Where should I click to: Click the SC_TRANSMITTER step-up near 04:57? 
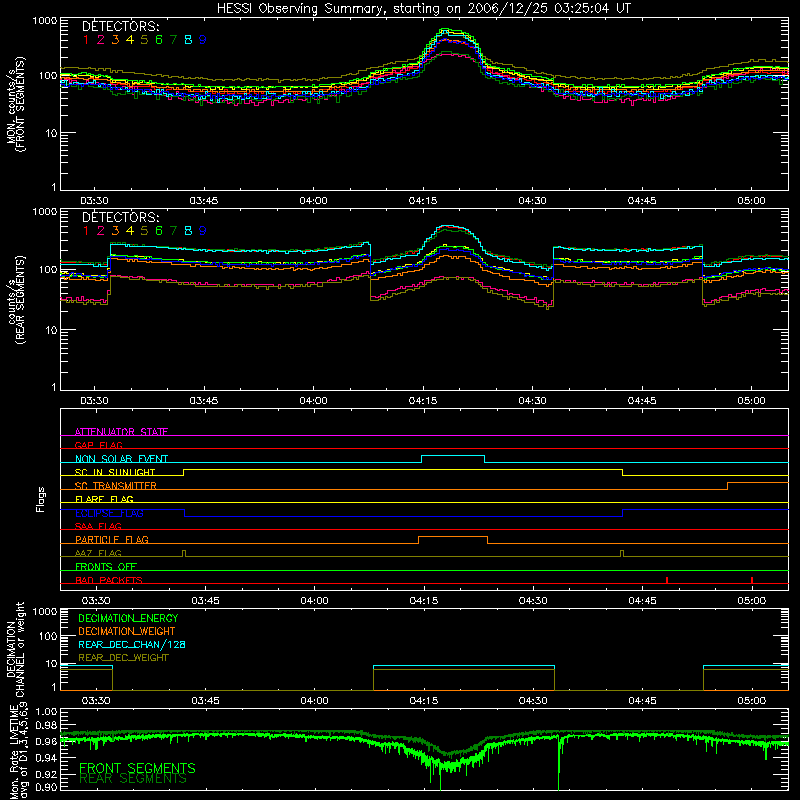click(x=728, y=486)
